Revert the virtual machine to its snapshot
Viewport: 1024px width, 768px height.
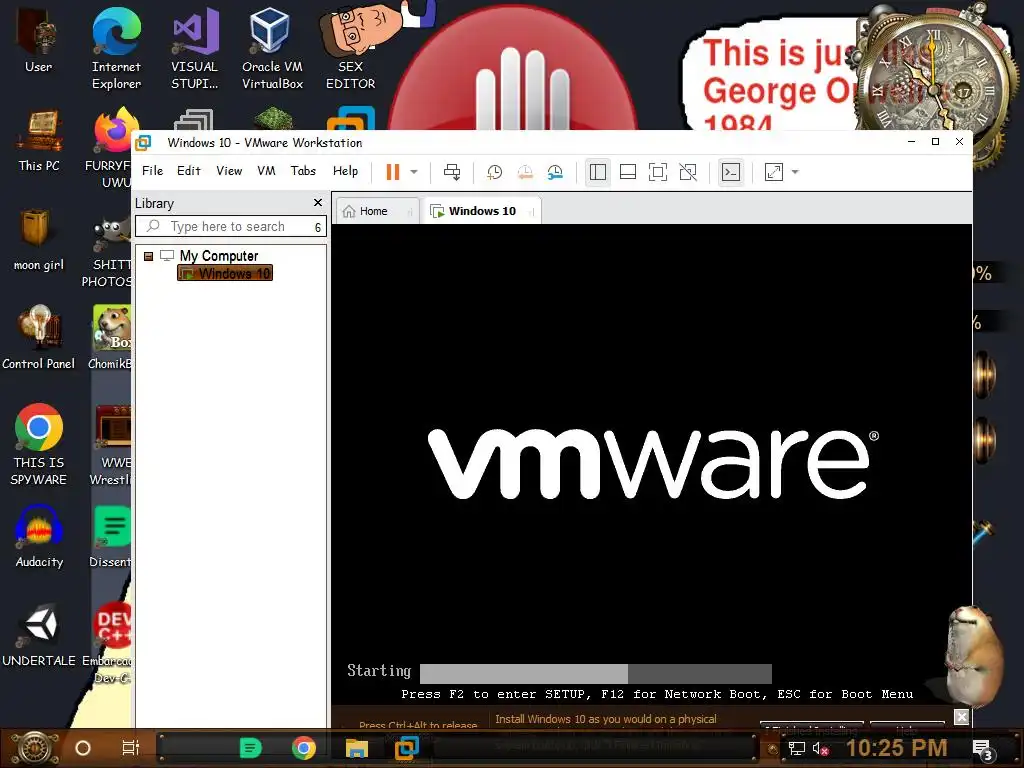click(x=525, y=172)
